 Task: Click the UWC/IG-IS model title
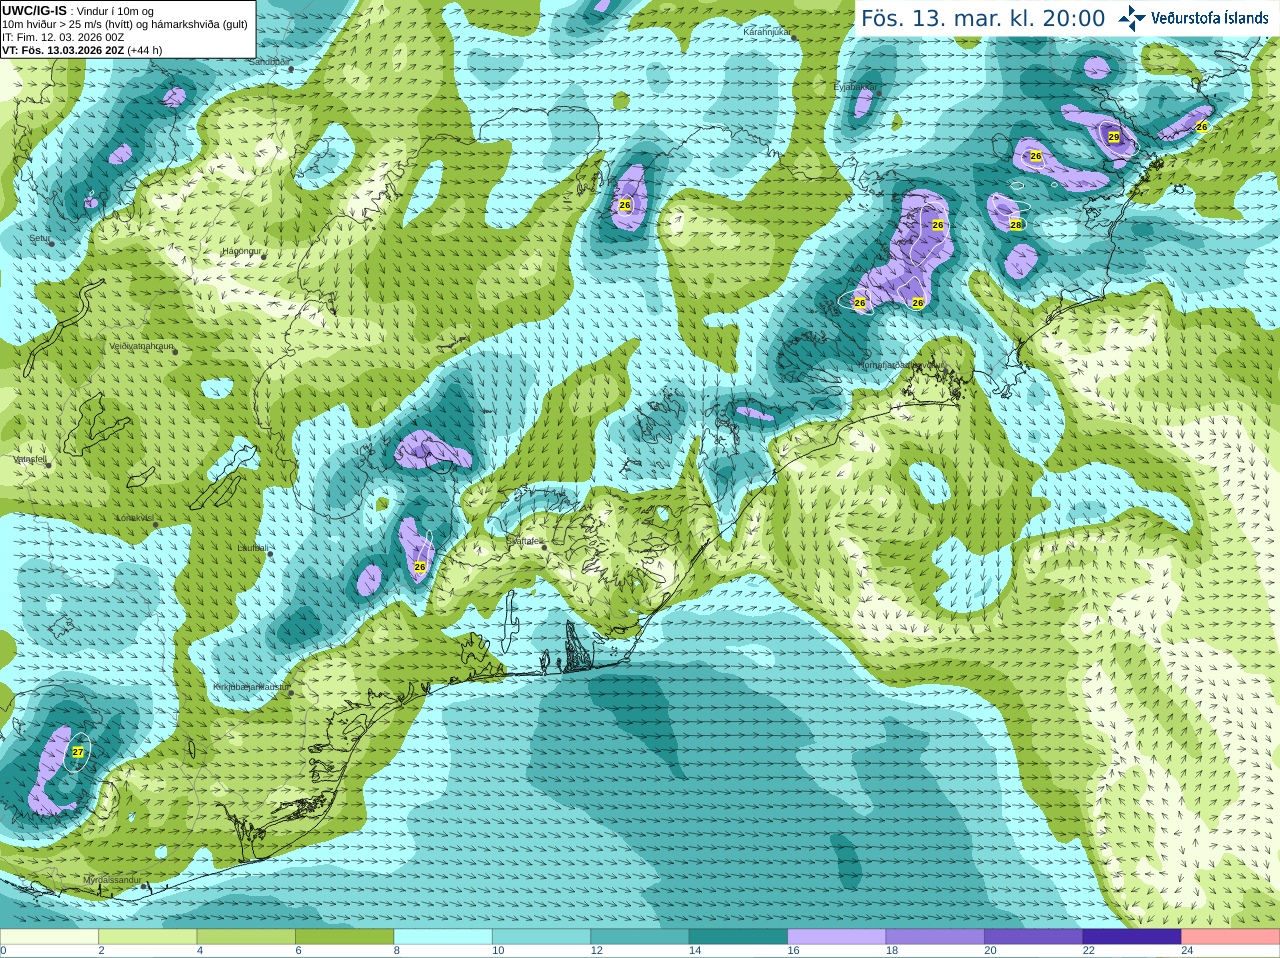pyautogui.click(x=34, y=10)
